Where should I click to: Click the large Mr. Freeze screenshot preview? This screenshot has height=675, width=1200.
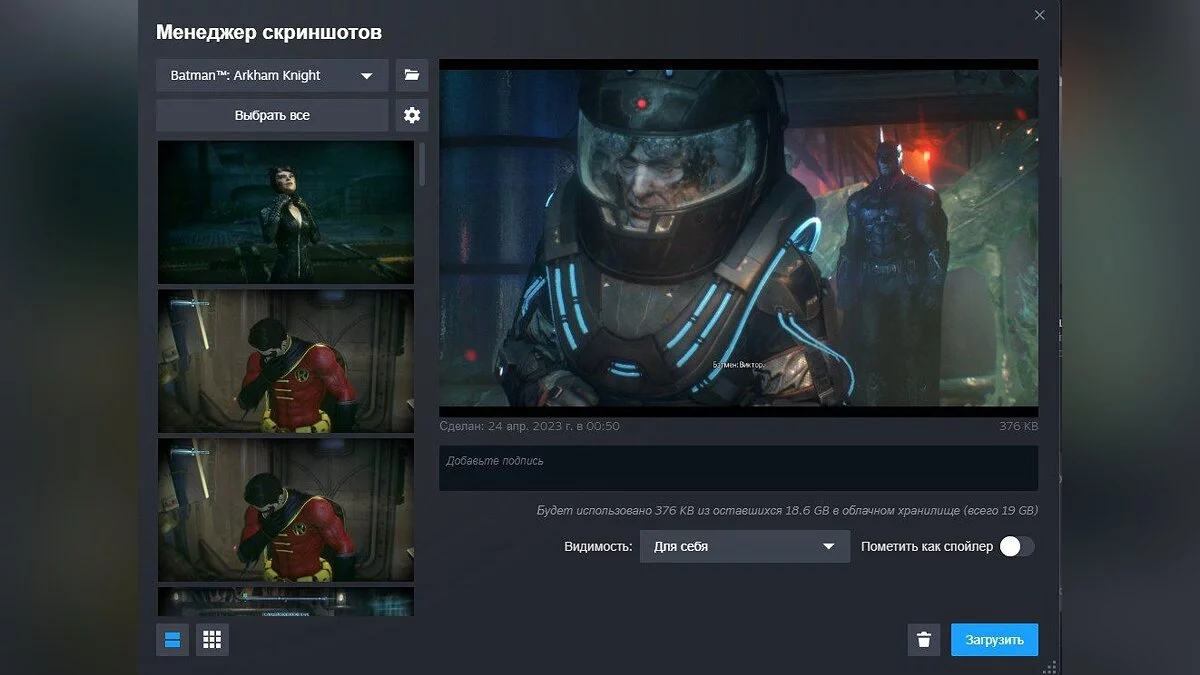point(738,238)
